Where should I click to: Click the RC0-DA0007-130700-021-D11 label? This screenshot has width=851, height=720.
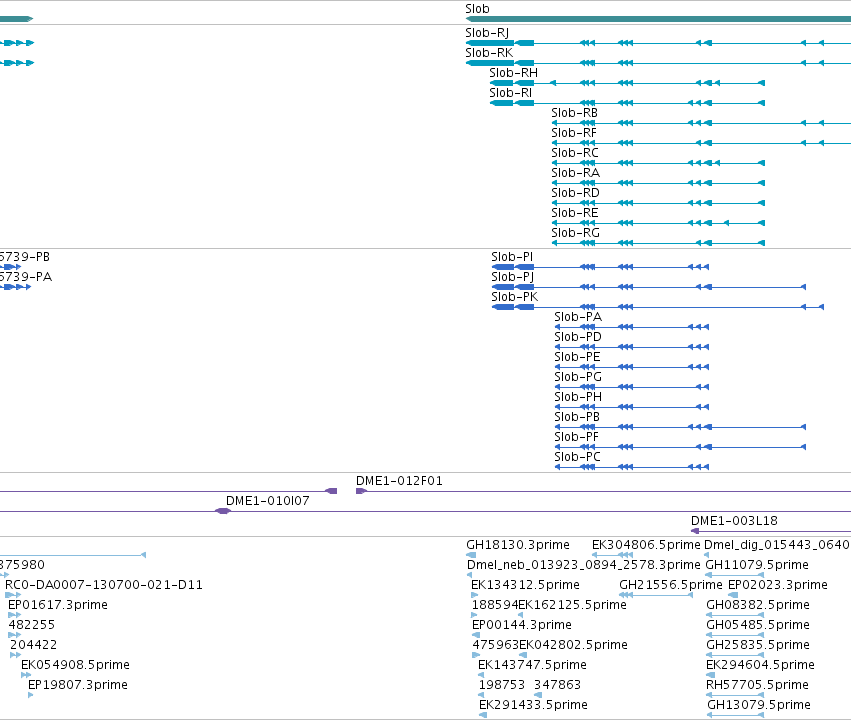[x=104, y=585]
